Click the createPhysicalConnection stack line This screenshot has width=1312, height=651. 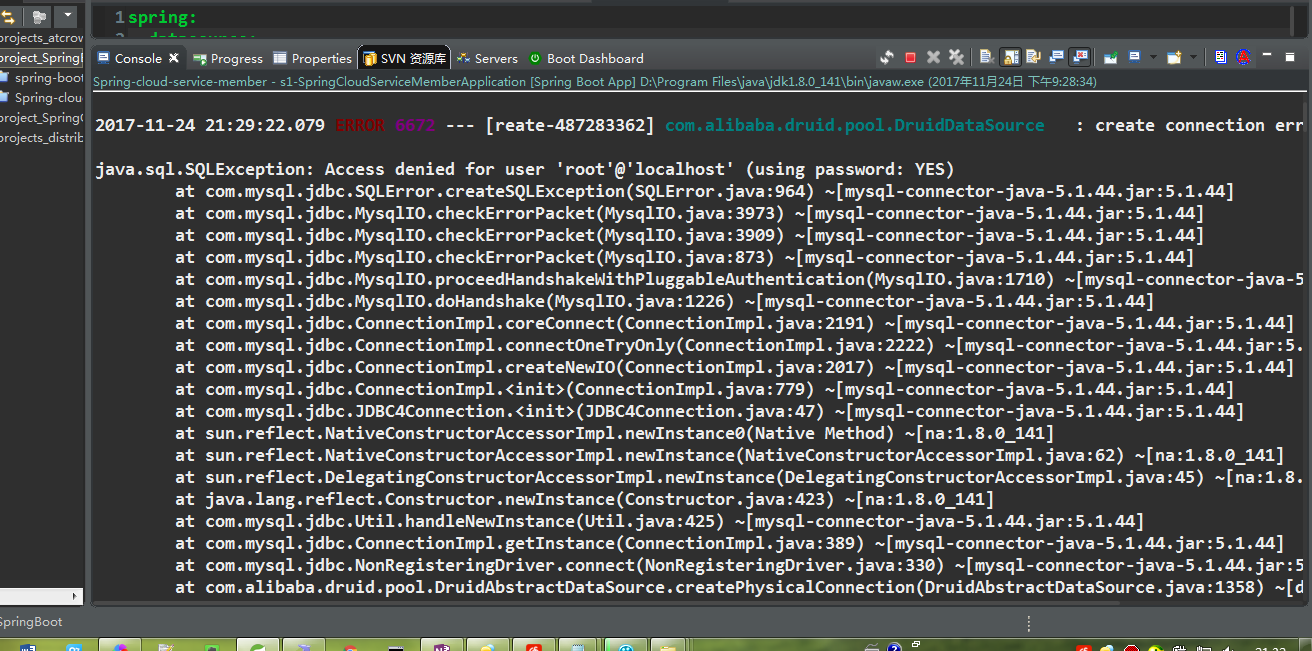[x=740, y=587]
